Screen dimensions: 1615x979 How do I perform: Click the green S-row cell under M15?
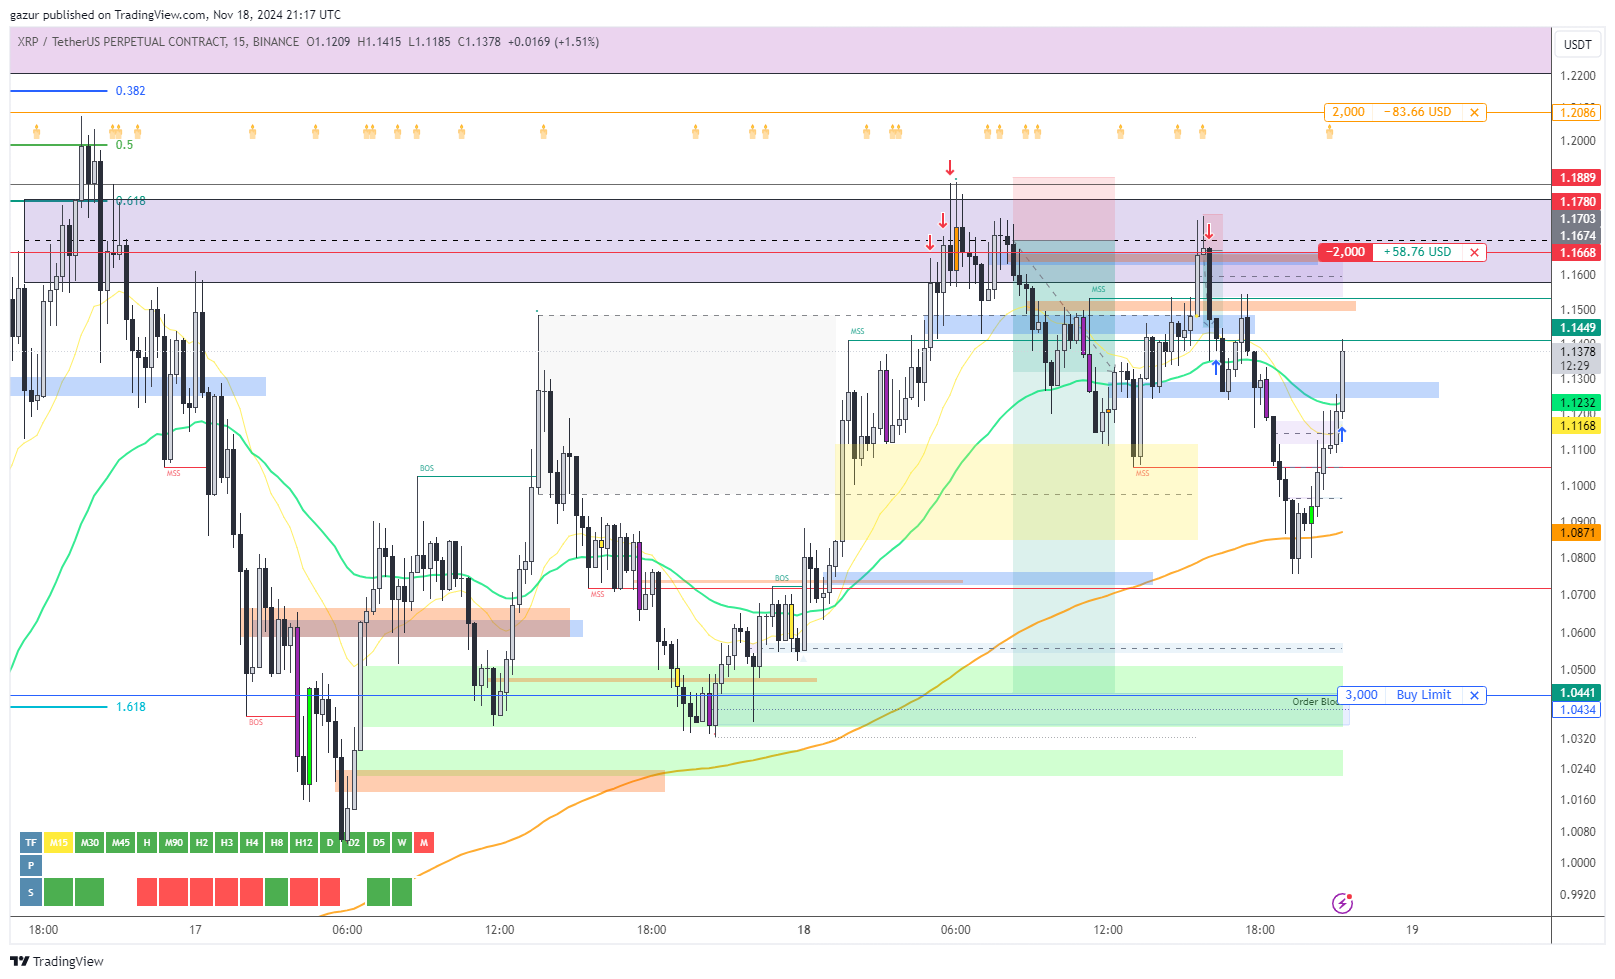[x=59, y=892]
